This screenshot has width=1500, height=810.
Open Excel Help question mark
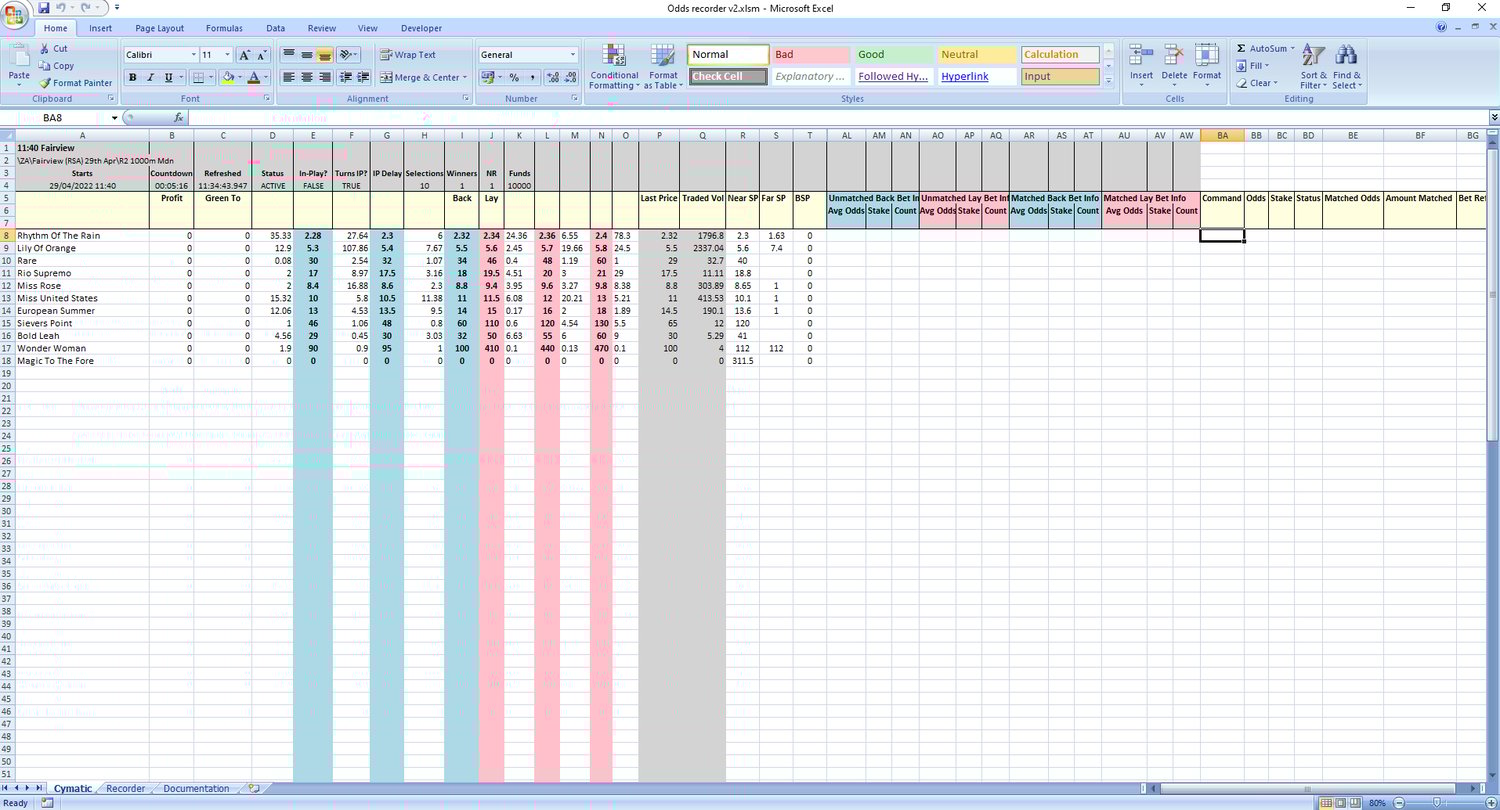(1441, 28)
